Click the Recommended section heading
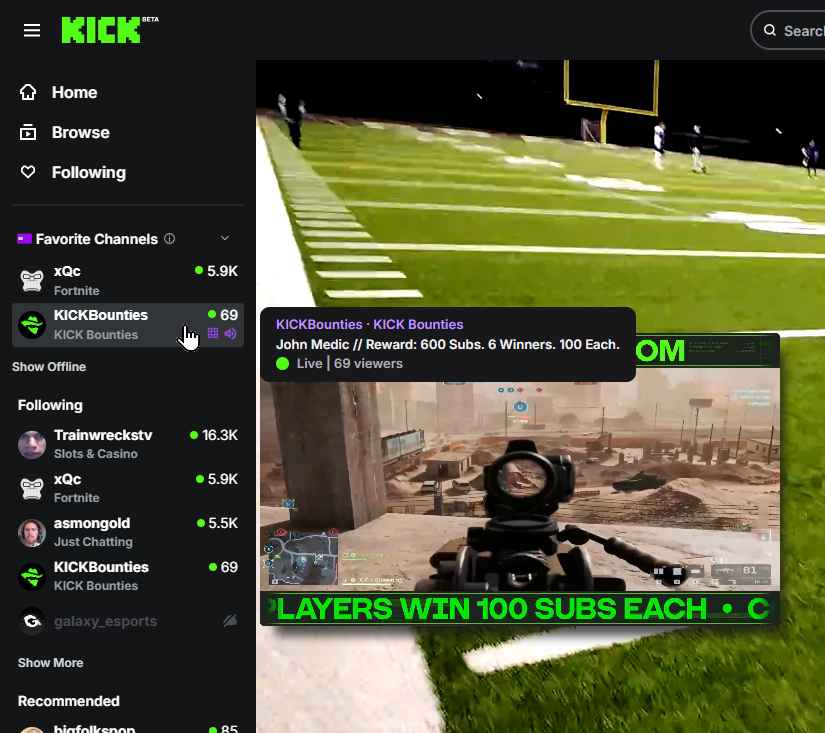825x733 pixels. click(69, 701)
